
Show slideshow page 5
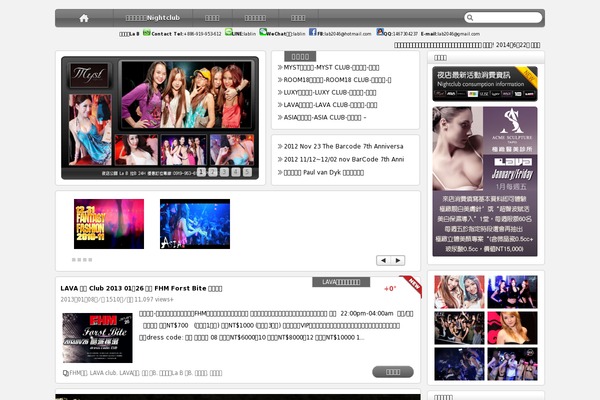click(x=248, y=172)
